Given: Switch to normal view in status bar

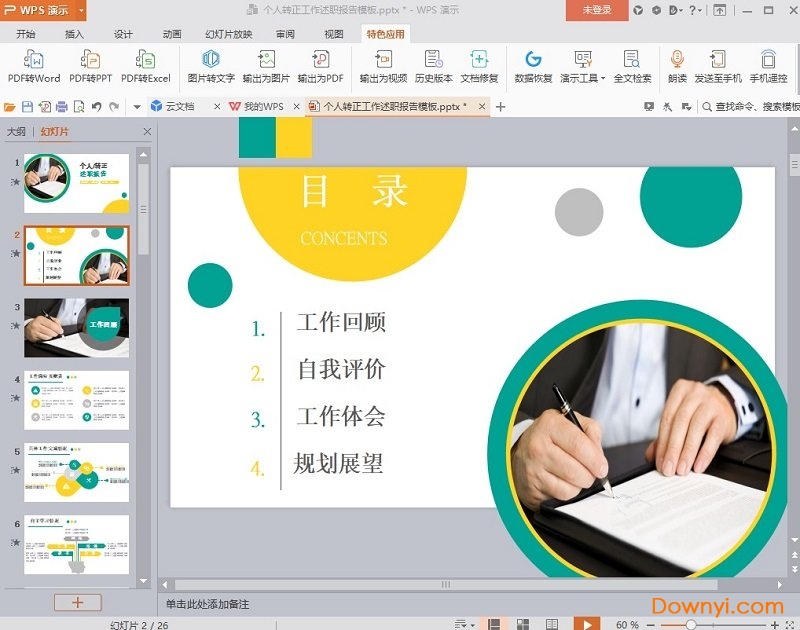Looking at the screenshot, I should tap(493, 624).
